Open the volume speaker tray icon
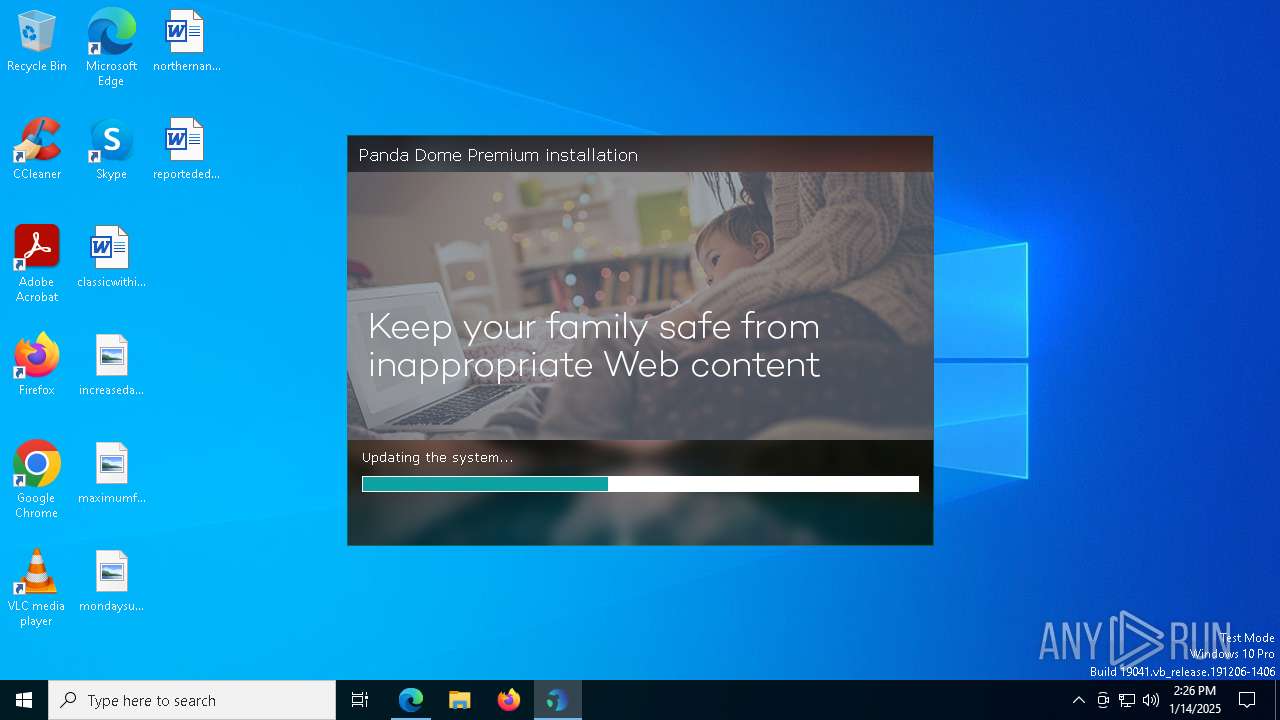Image resolution: width=1280 pixels, height=720 pixels. 1151,700
